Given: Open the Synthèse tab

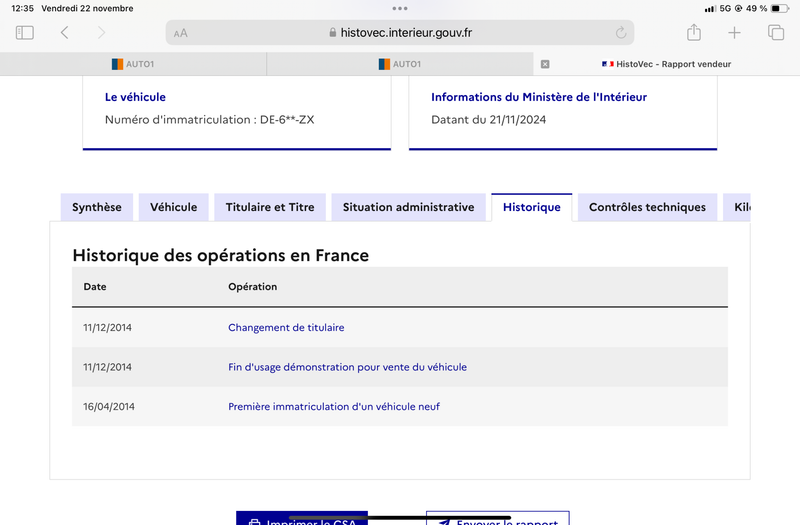Looking at the screenshot, I should (97, 207).
